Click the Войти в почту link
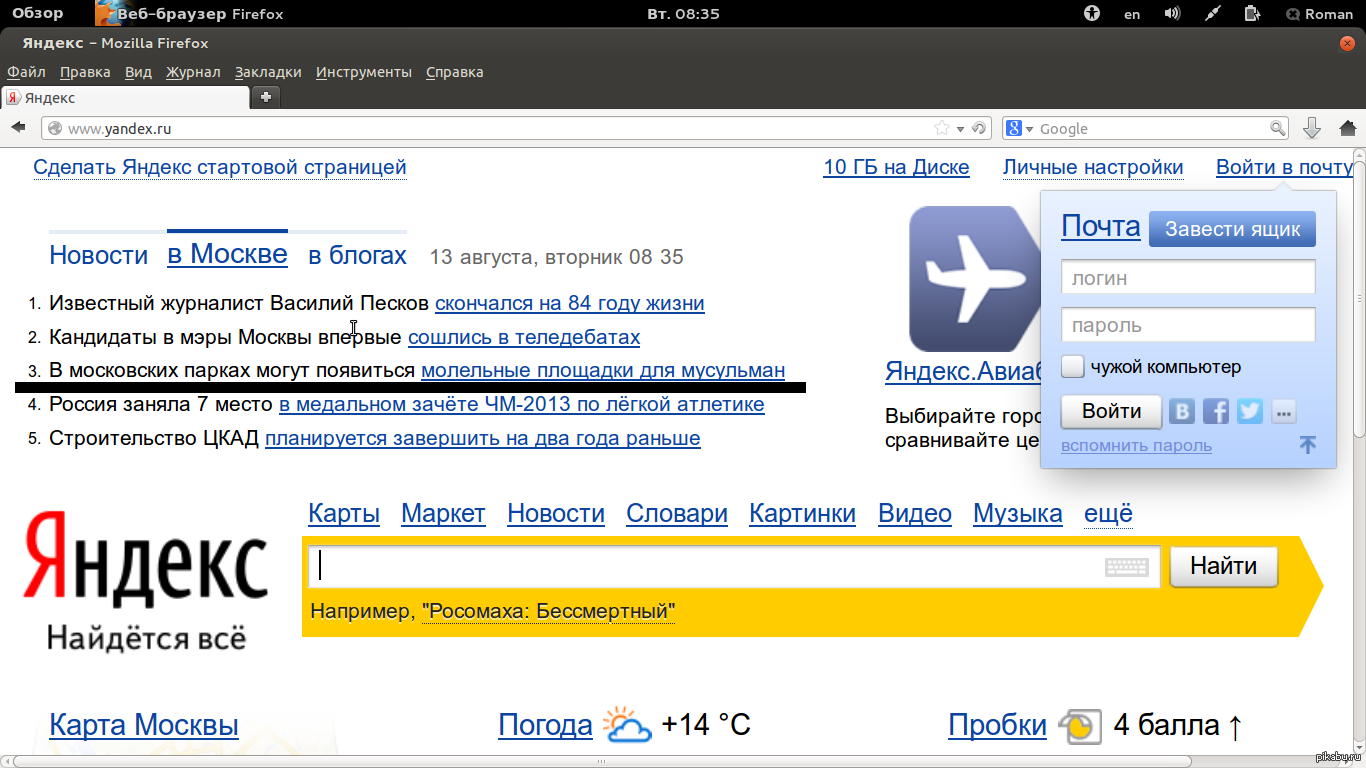Viewport: 1366px width, 768px height. point(1284,167)
